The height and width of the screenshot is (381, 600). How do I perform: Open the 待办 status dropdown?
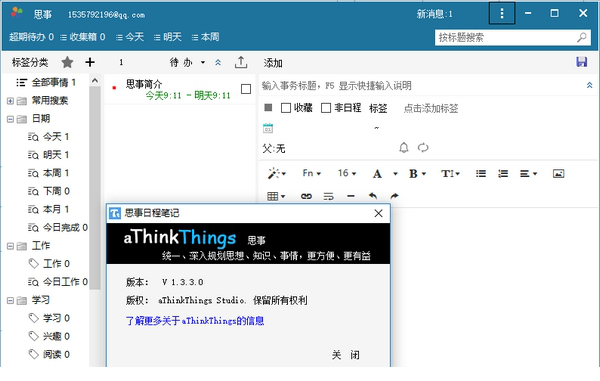click(188, 62)
